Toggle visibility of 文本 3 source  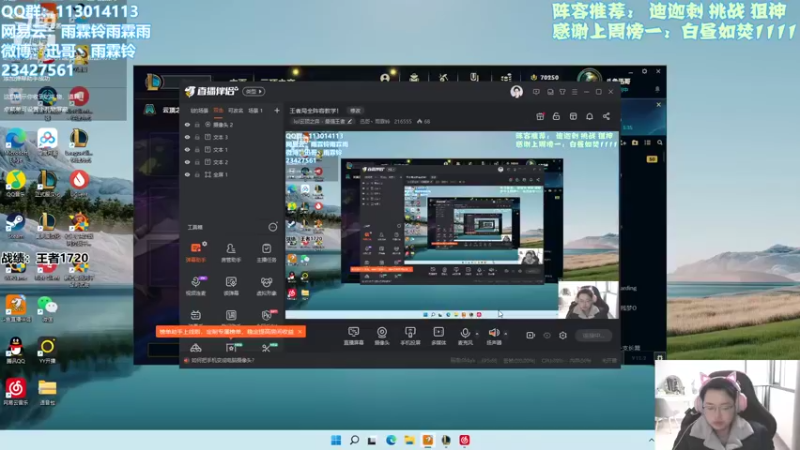(187, 137)
